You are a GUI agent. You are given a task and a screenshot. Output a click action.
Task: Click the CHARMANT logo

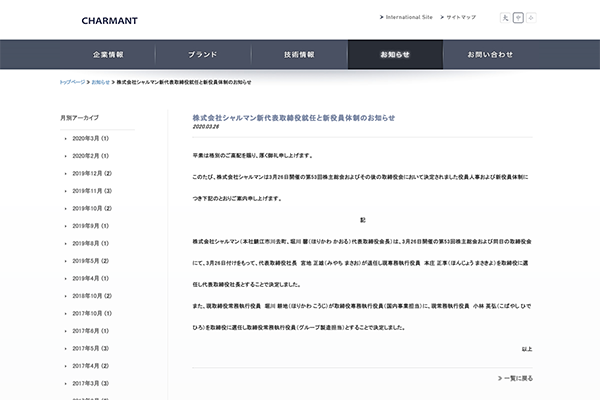(109, 21)
